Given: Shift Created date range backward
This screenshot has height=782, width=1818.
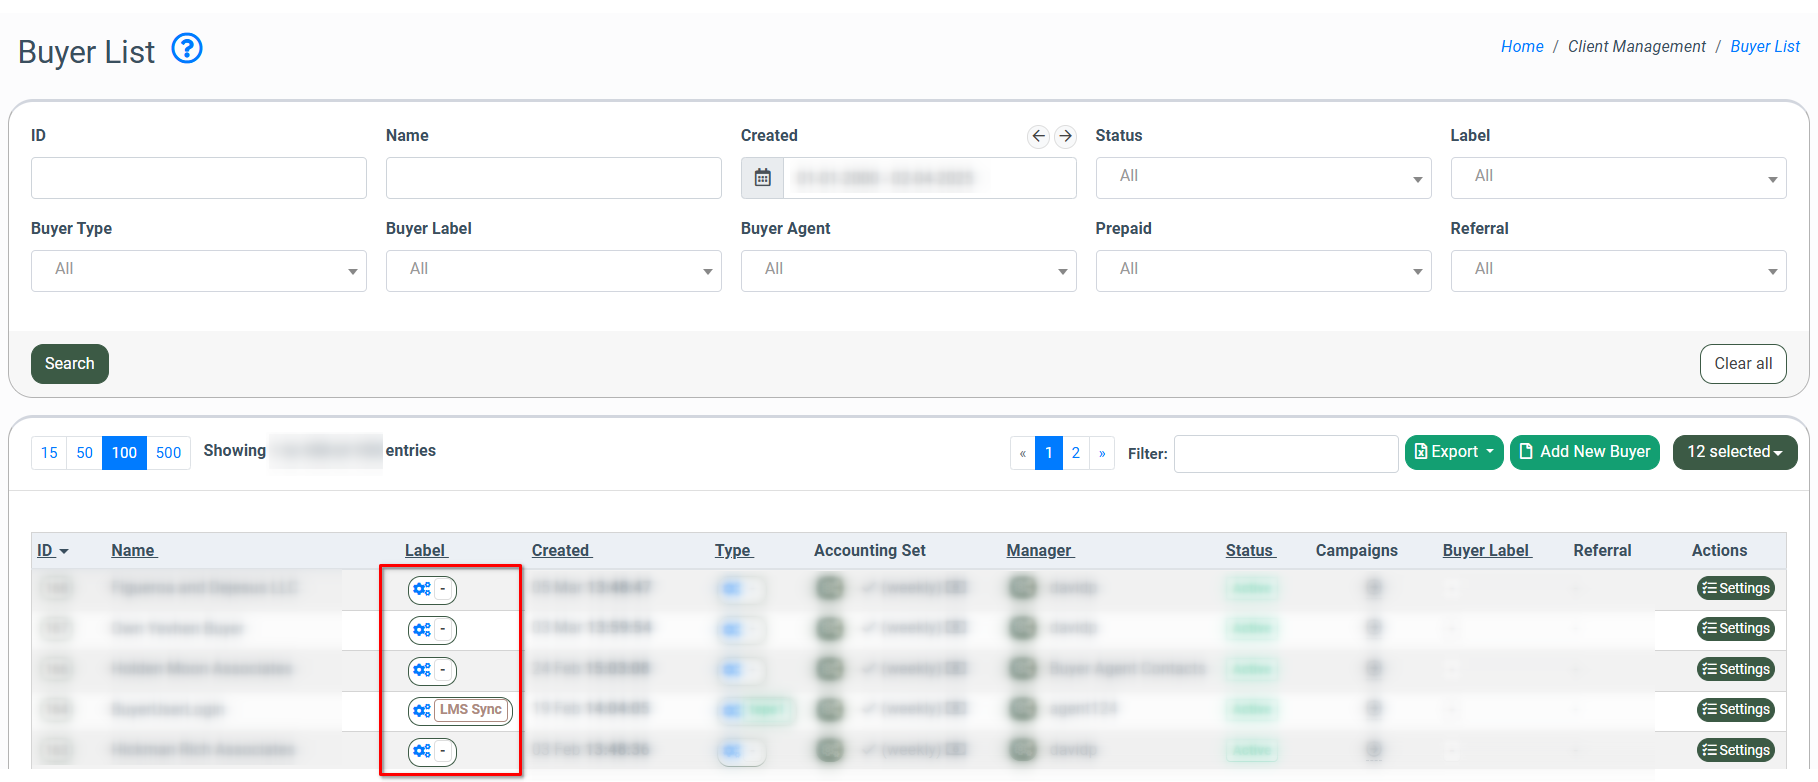Looking at the screenshot, I should point(1038,136).
